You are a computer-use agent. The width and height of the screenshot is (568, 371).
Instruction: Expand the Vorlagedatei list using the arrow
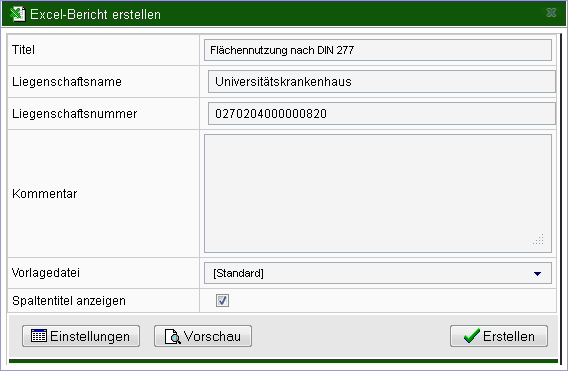coord(538,274)
